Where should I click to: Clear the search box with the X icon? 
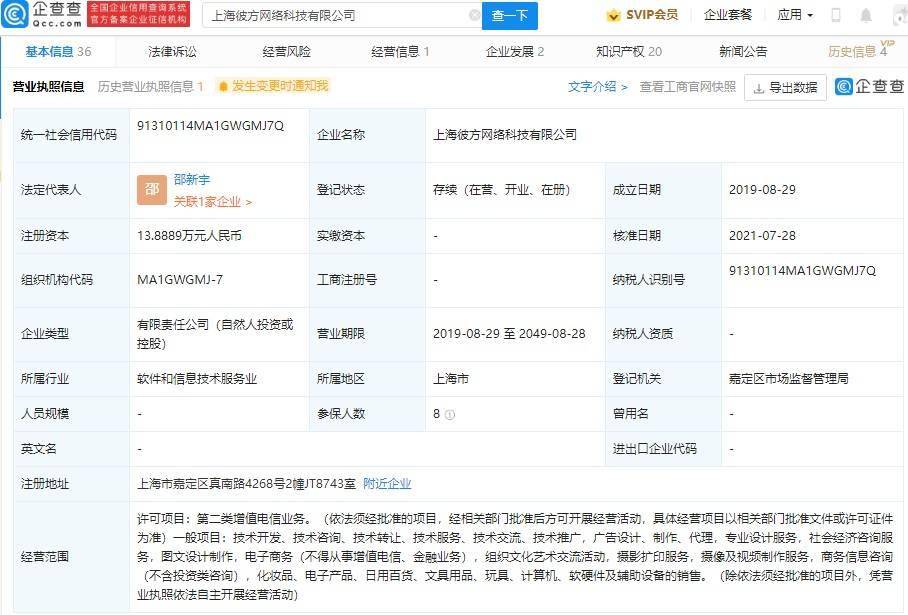click(x=474, y=16)
